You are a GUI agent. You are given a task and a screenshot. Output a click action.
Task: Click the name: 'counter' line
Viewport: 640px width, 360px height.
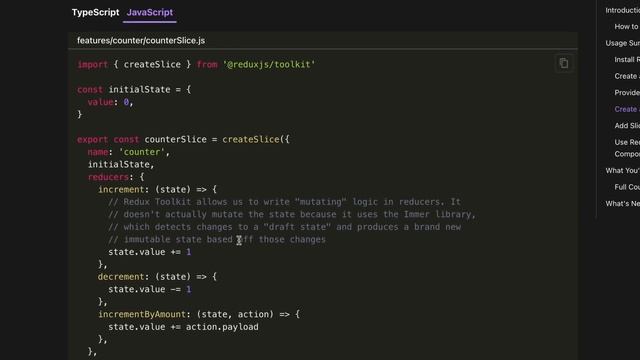(x=129, y=152)
